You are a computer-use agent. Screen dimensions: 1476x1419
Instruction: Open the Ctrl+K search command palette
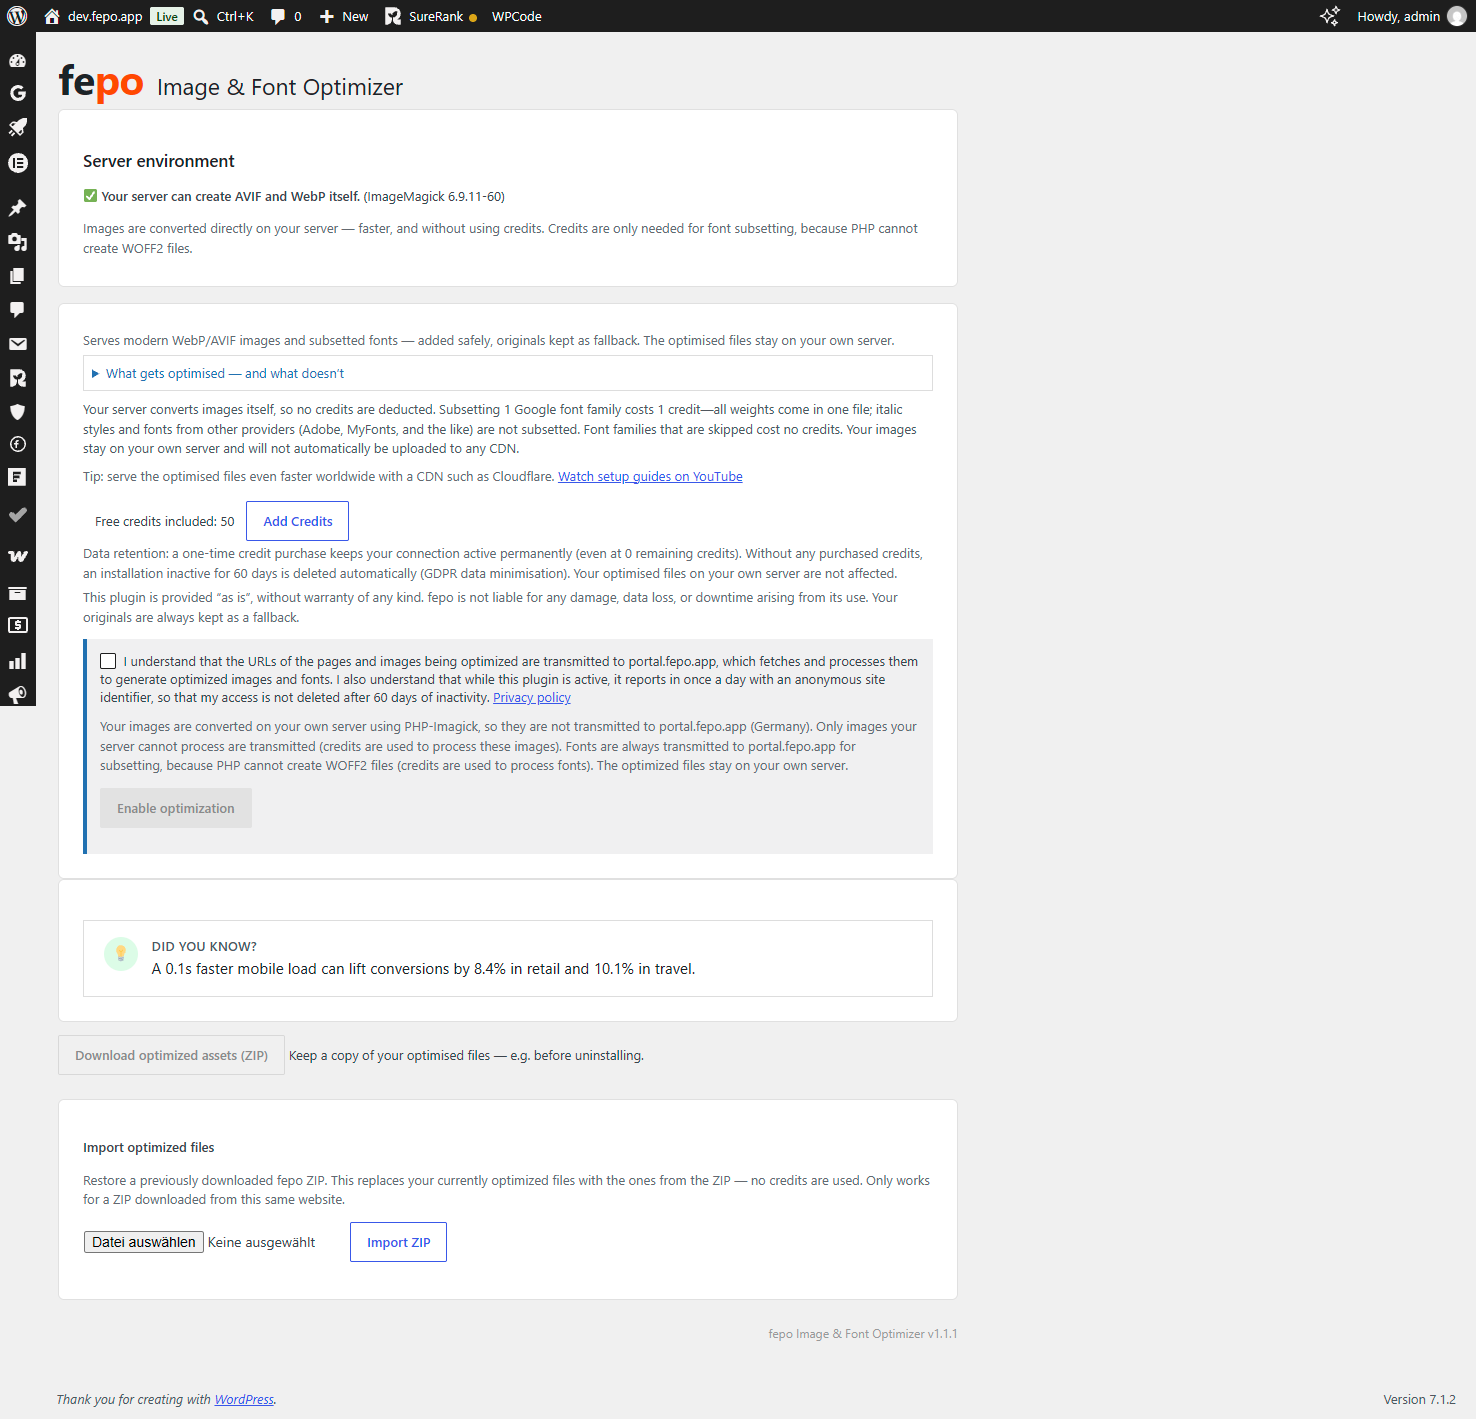[223, 16]
